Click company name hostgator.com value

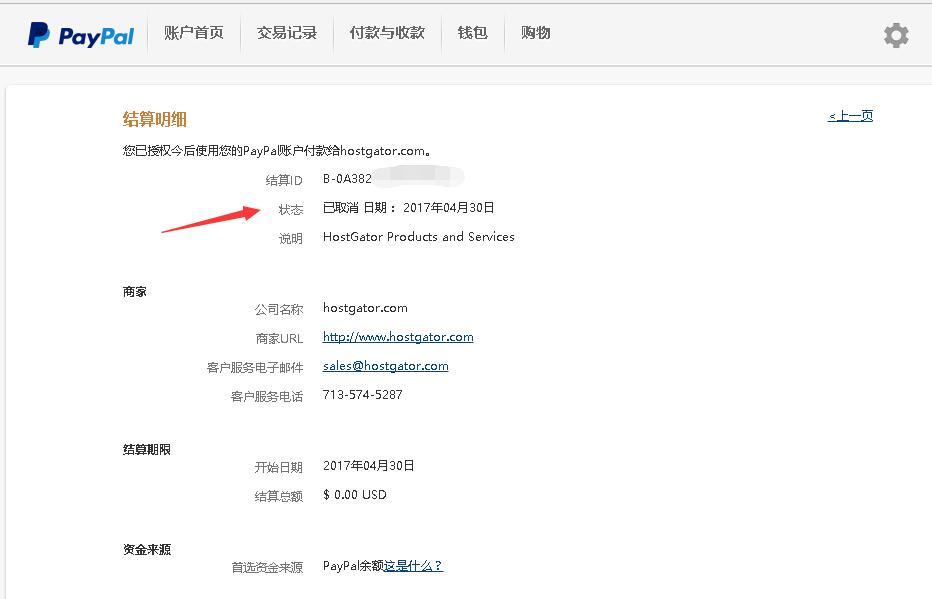(x=365, y=308)
